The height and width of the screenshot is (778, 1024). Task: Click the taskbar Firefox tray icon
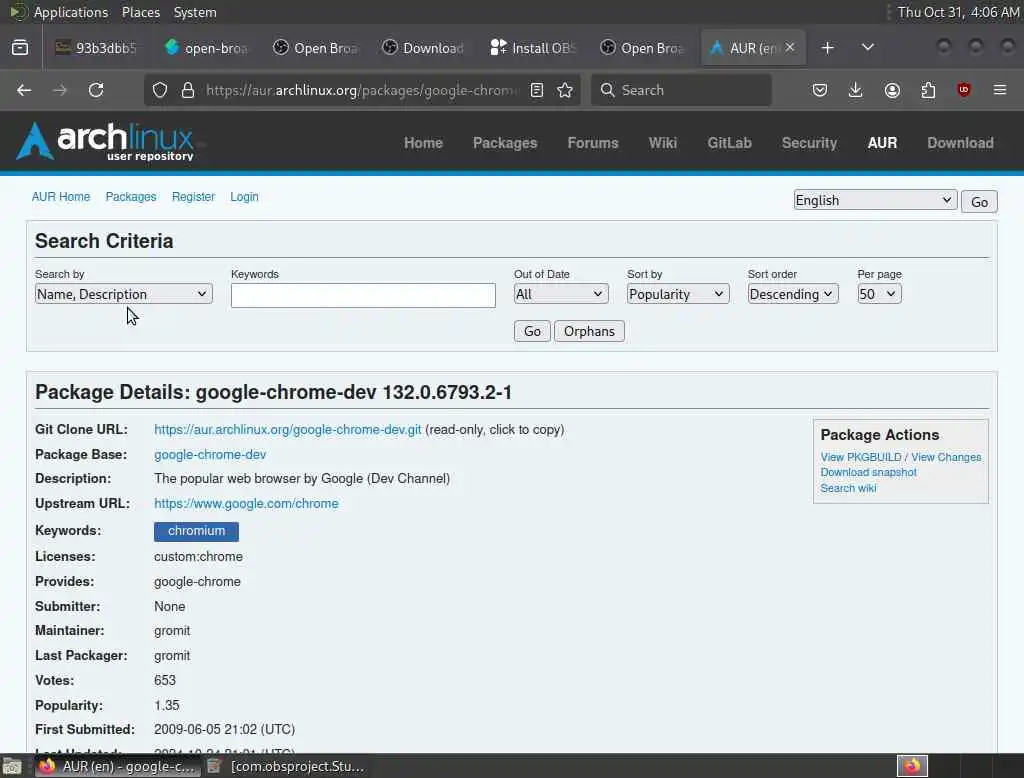tap(912, 766)
